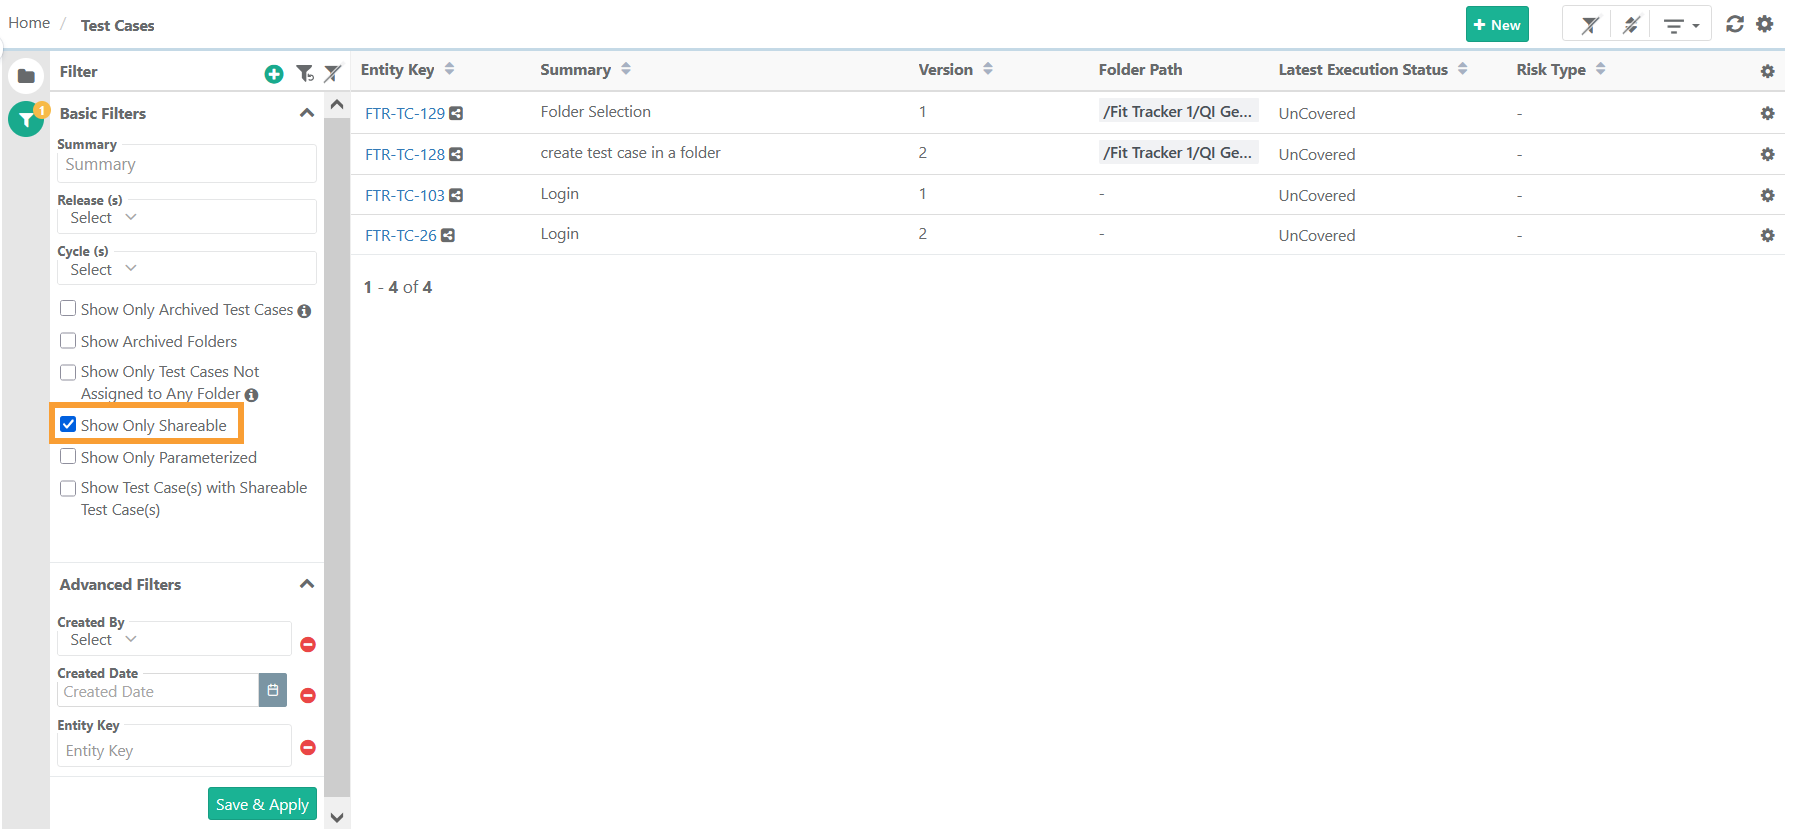
Task: Click the Test Cases breadcrumb
Action: pos(117,25)
